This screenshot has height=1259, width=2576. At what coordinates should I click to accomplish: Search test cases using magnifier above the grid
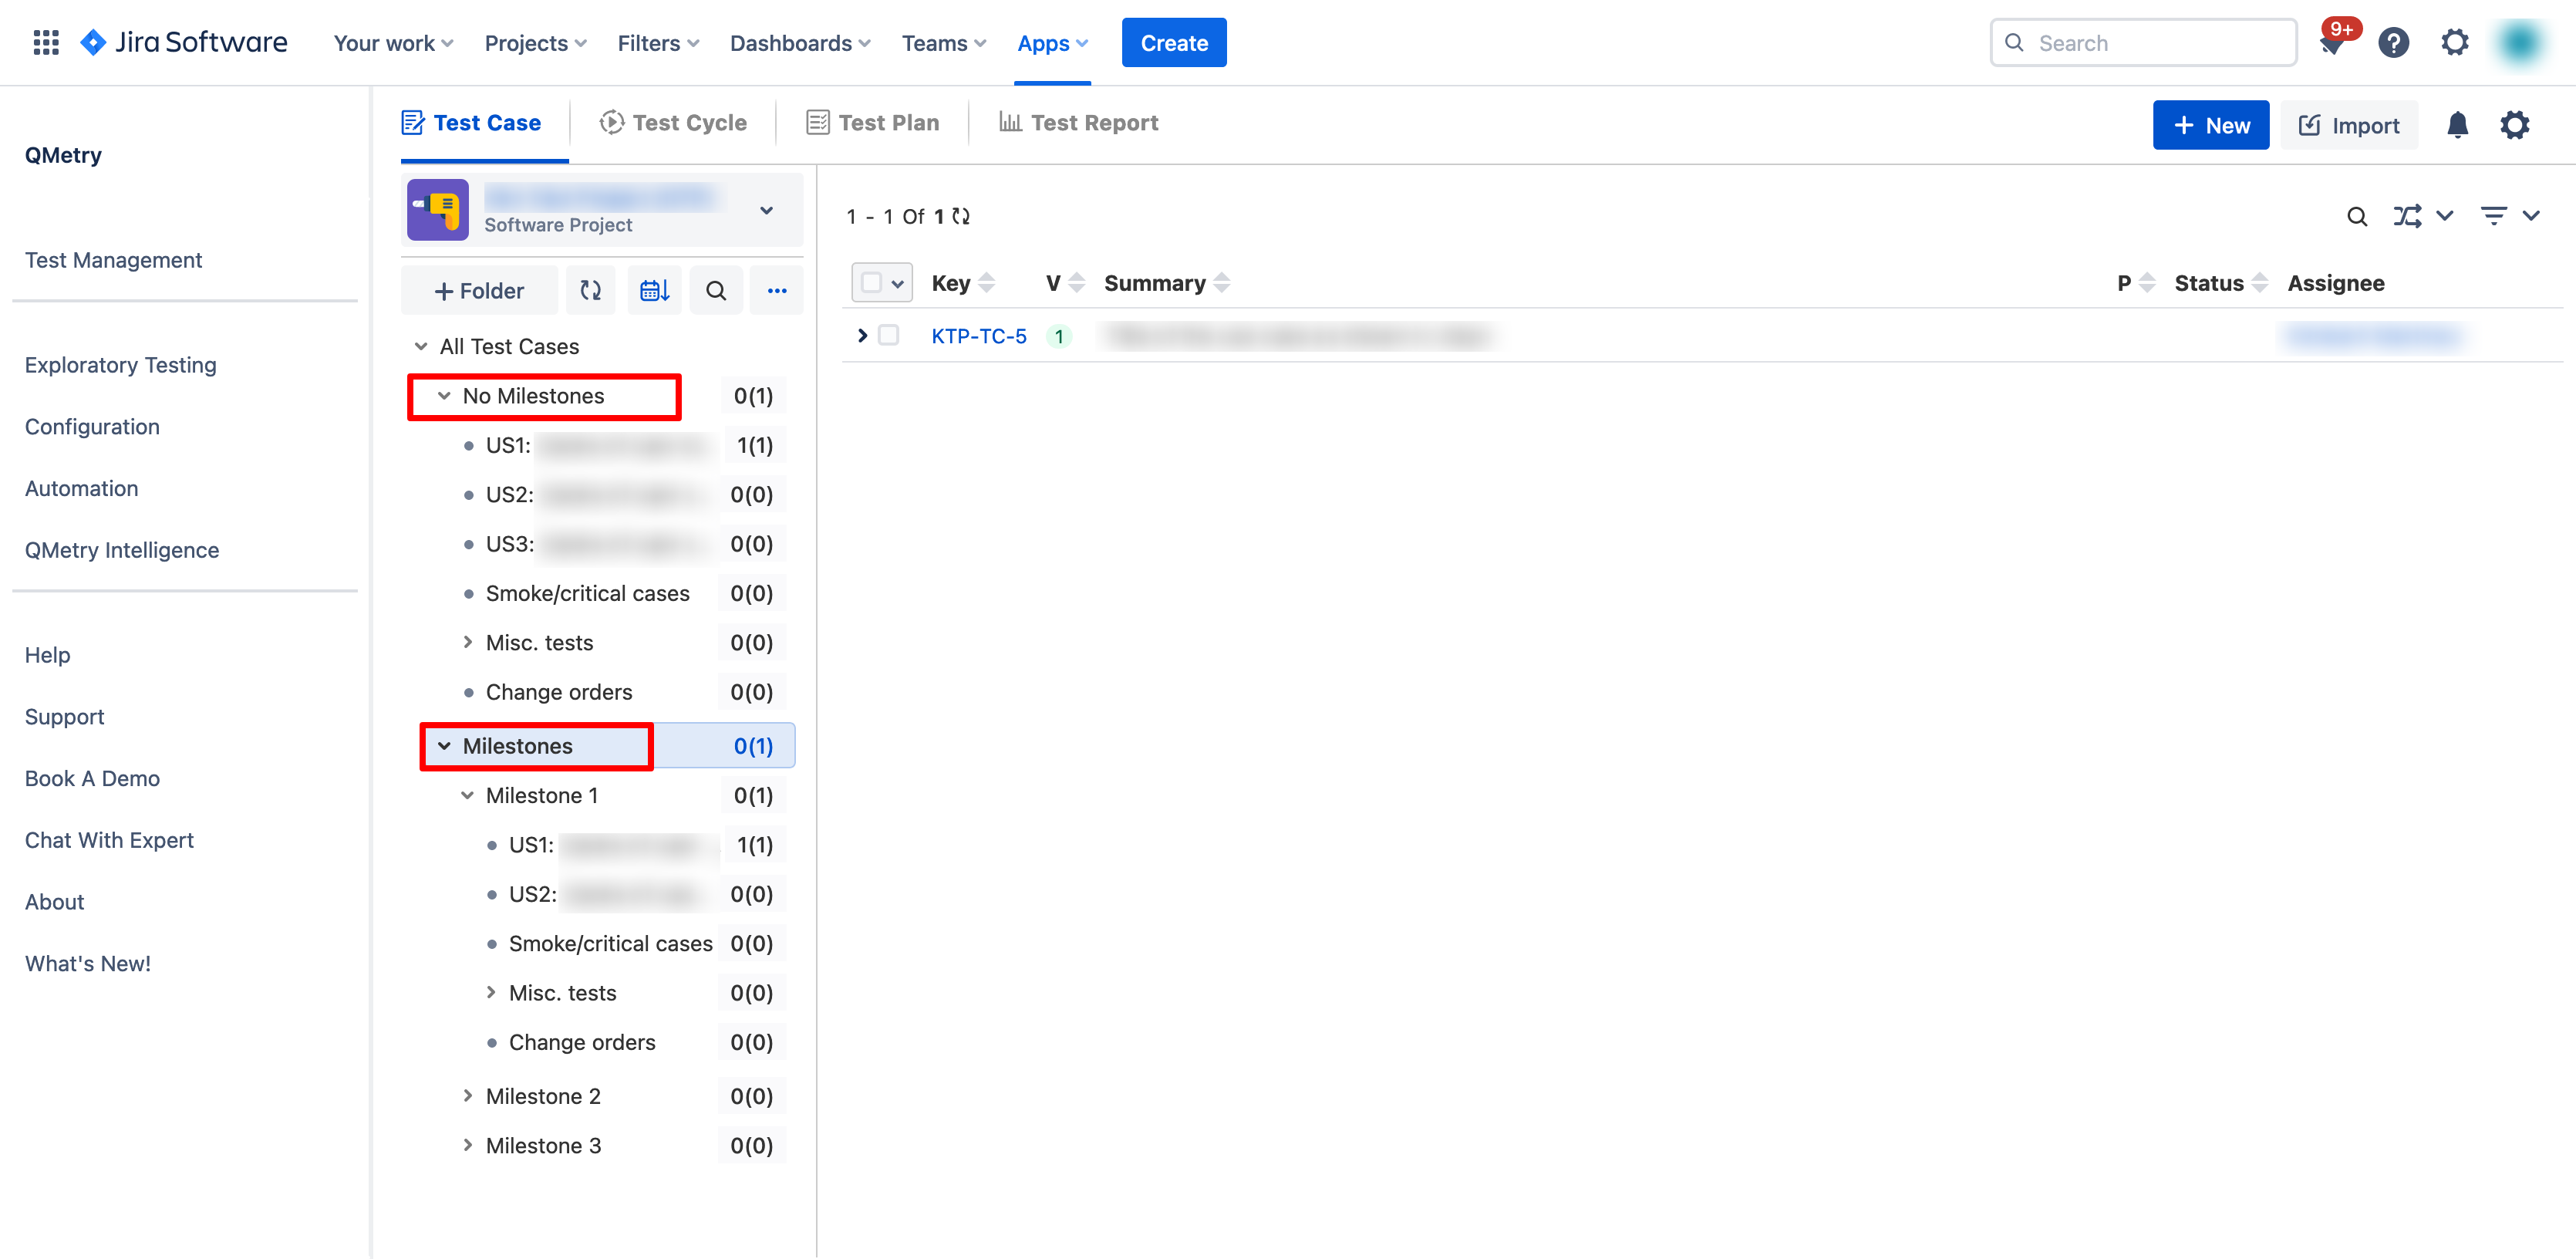[2357, 216]
